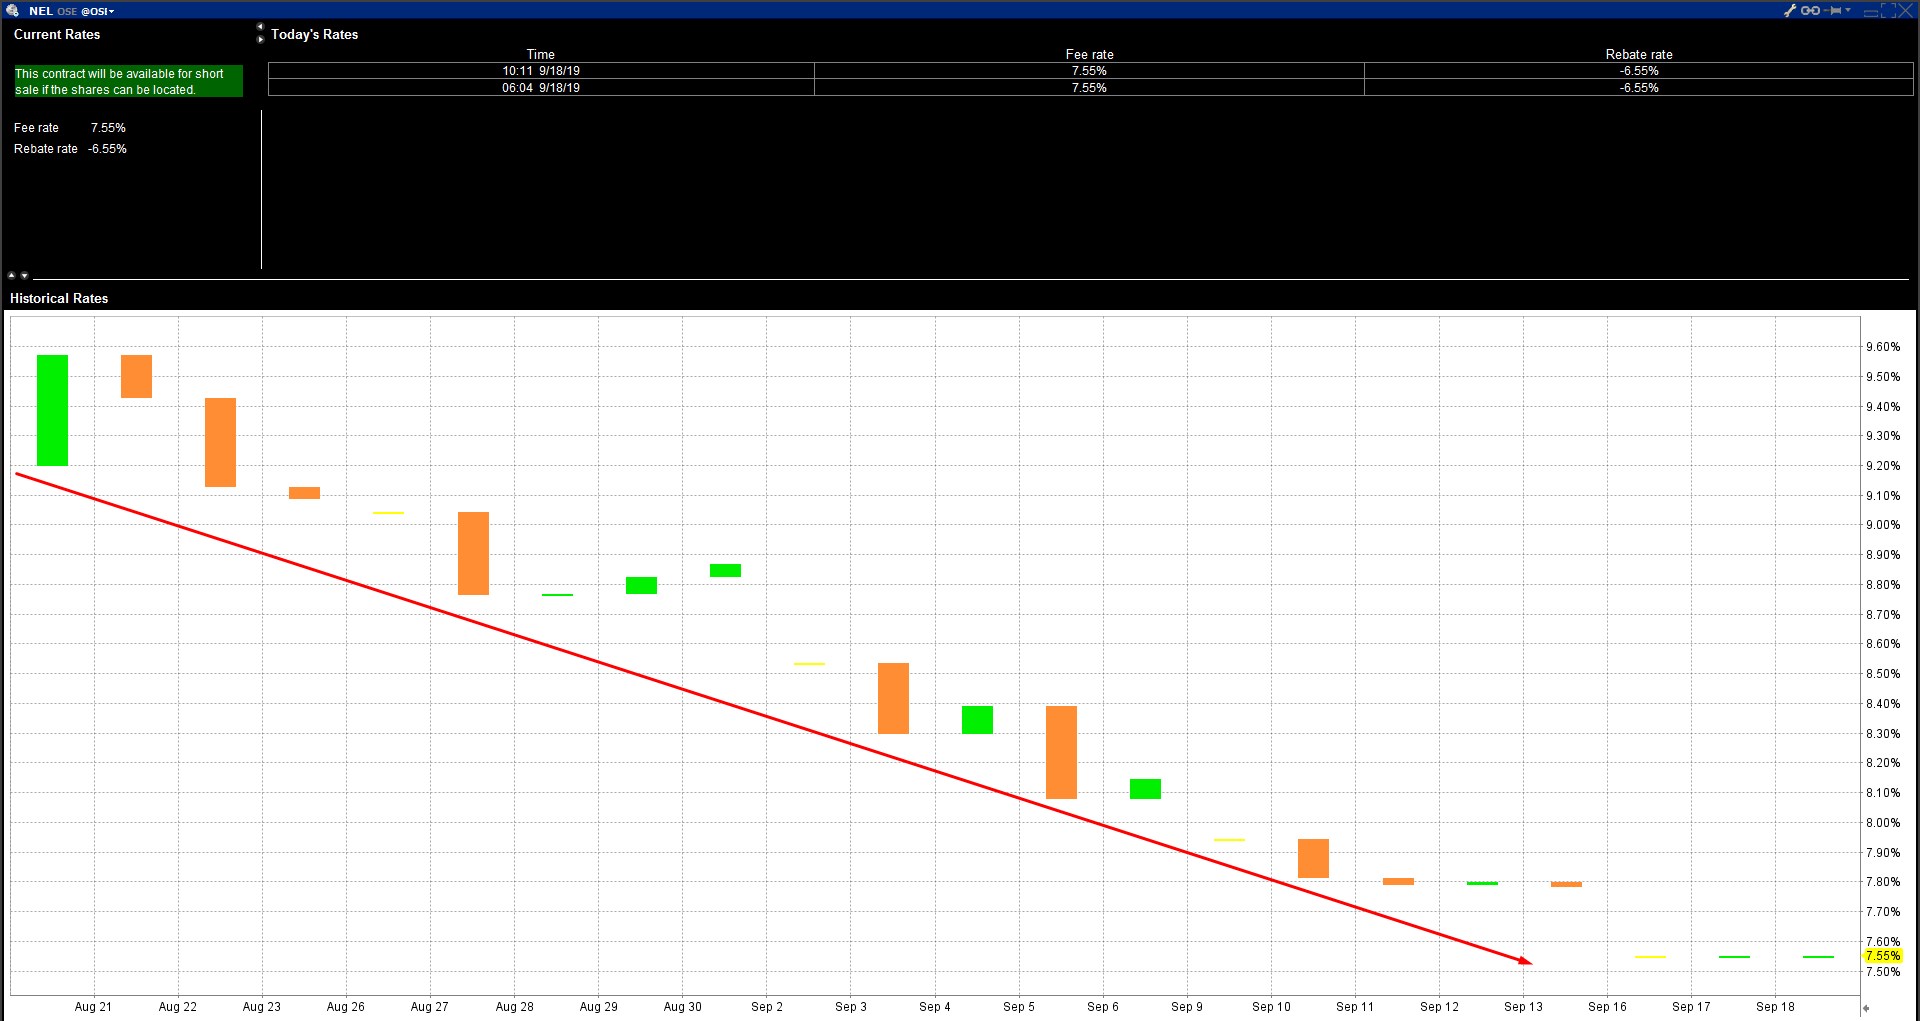Click the pushpin icon in title bar
This screenshot has width=1920, height=1021.
click(1833, 10)
